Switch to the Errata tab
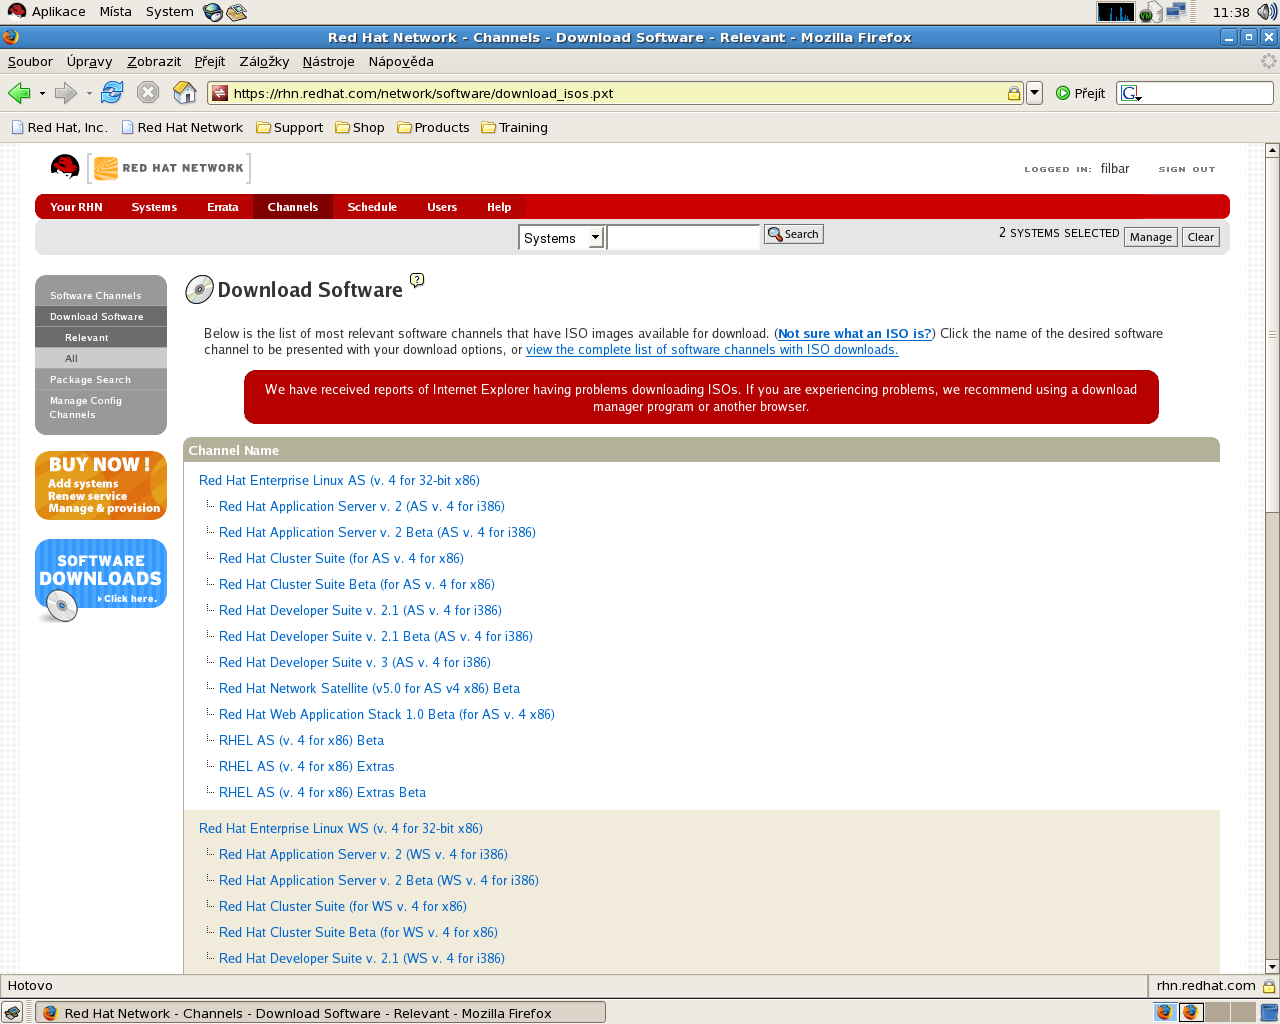Screen dimensions: 1280x1024 (223, 207)
